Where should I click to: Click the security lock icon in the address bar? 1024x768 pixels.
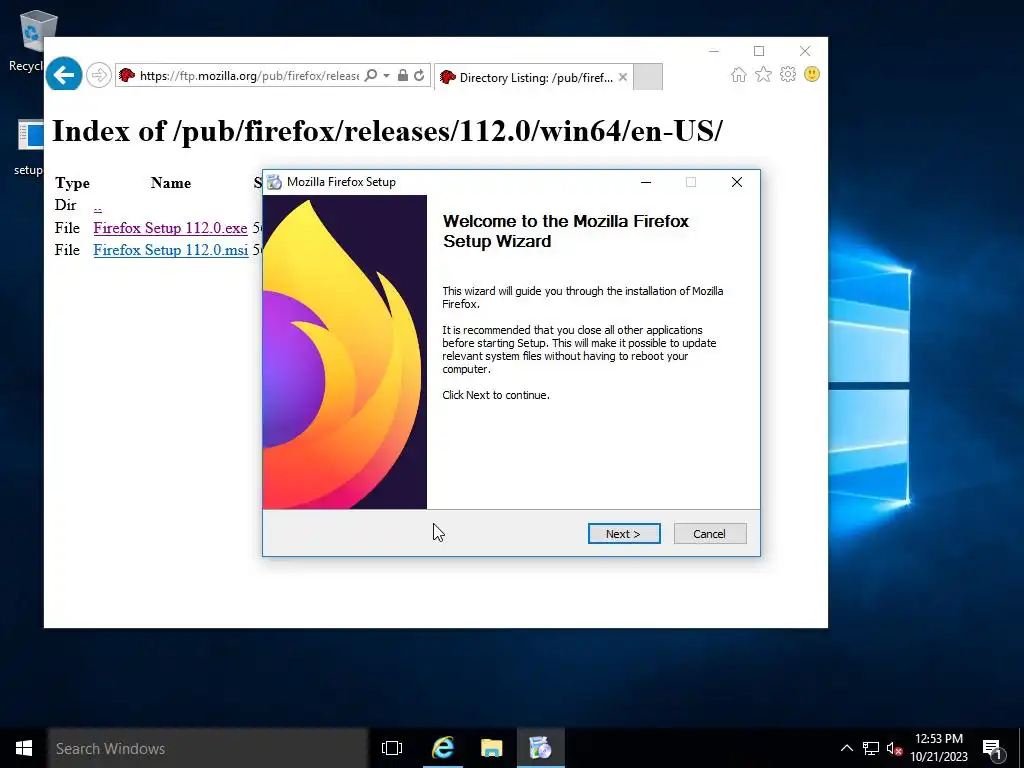[x=403, y=75]
